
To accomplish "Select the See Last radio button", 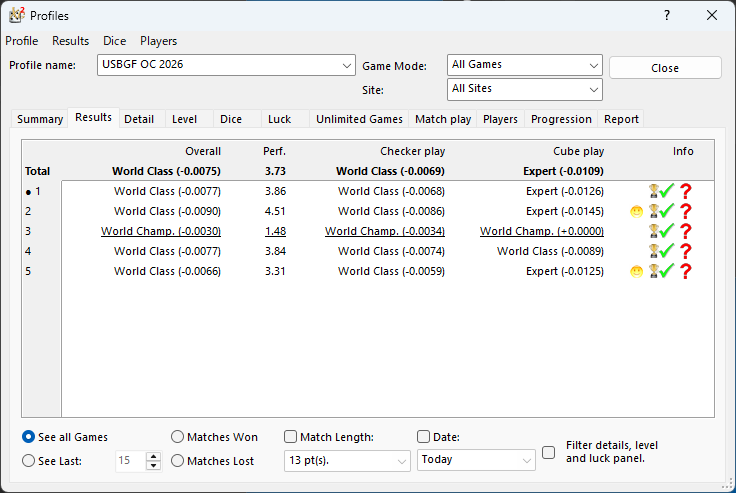I will (29, 461).
